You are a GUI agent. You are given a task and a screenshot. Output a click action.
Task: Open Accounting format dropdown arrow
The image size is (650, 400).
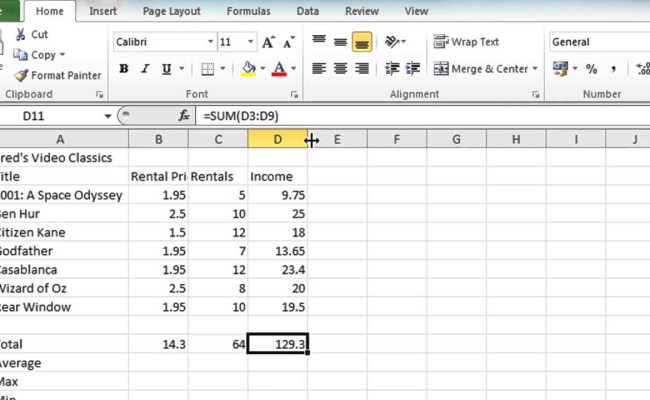(575, 68)
